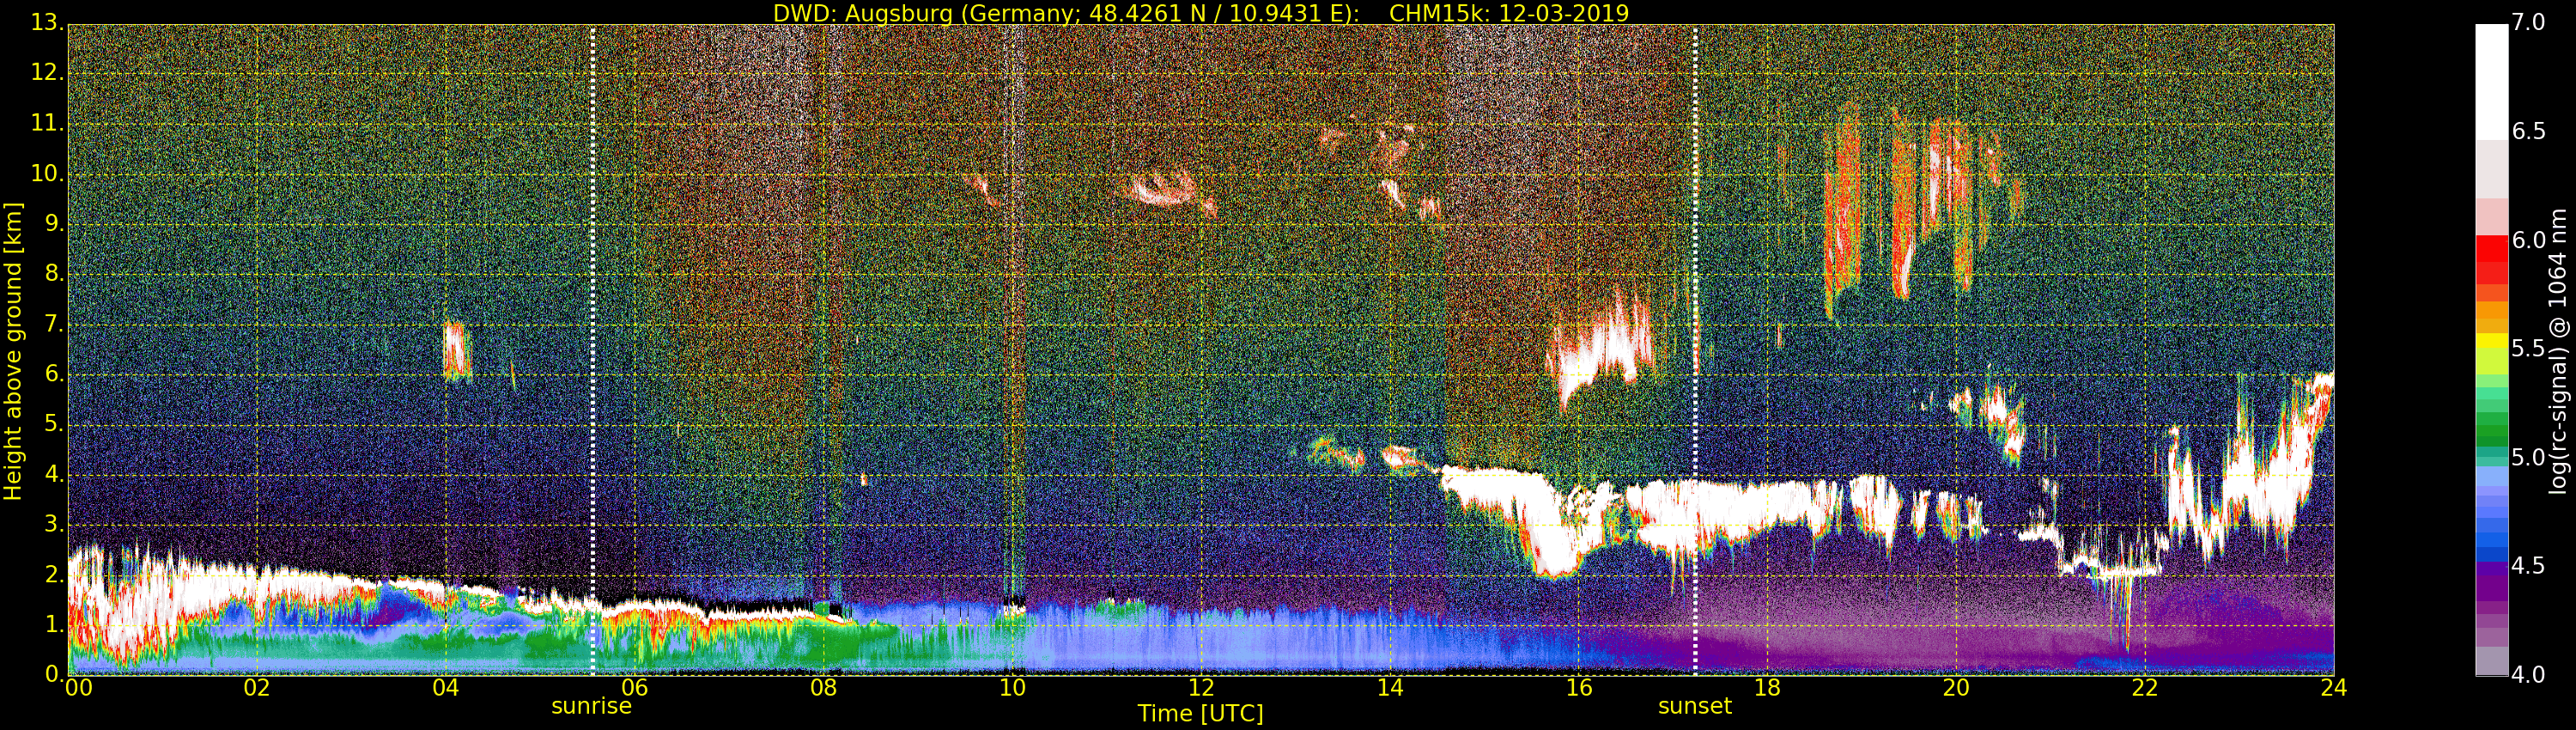Screen dimensions: 2576x730
Task: Click the x-axis tick label '08'
Action: pyautogui.click(x=823, y=688)
